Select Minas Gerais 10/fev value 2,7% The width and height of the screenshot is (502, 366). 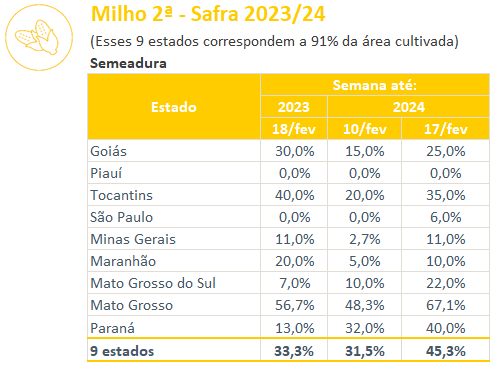365,239
